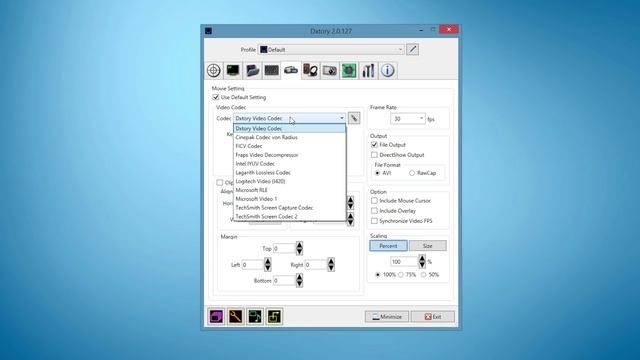Click the Right margin input field
This screenshot has width=640, height=360.
click(x=316, y=264)
